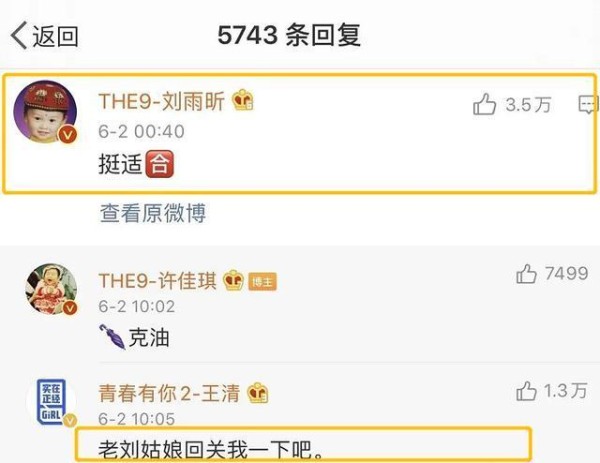Tap the crown badge next to 青春有你2-王清
The width and height of the screenshot is (600, 463).
point(258,393)
